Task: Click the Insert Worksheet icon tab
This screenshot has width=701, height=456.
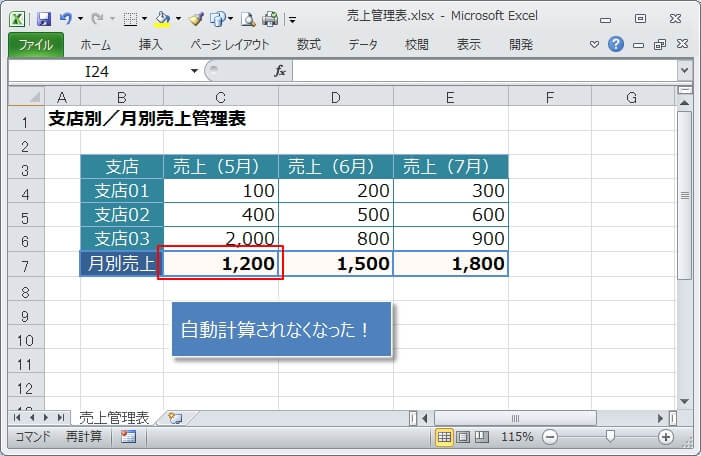Action: [x=175, y=418]
